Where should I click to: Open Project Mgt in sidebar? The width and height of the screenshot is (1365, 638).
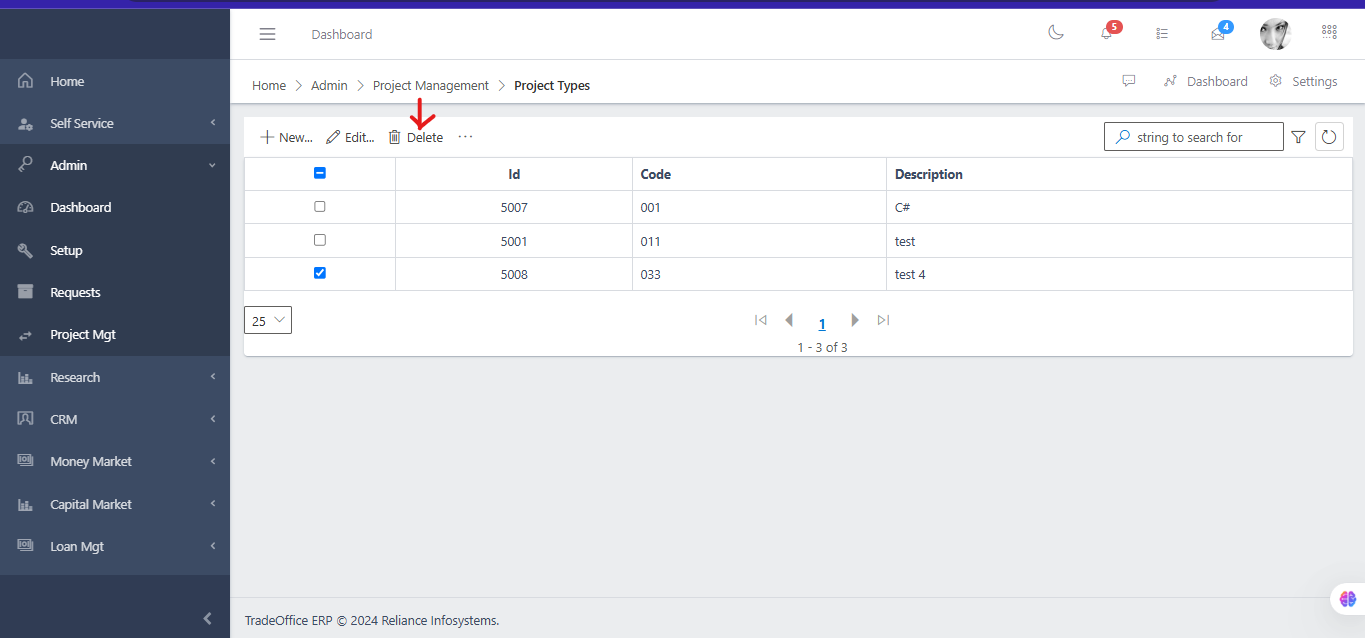[x=83, y=334]
